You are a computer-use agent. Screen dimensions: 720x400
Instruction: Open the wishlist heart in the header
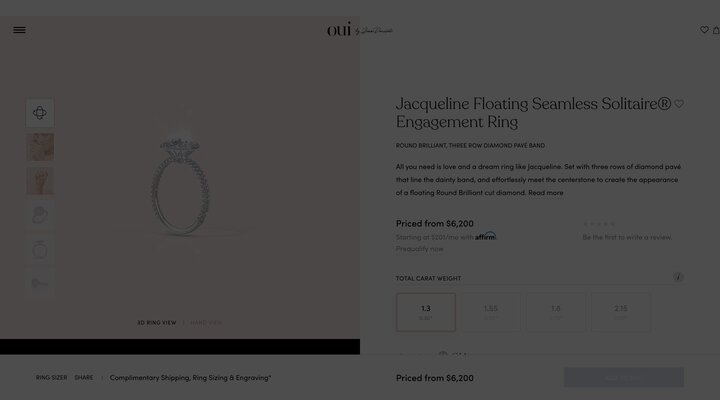pos(704,30)
